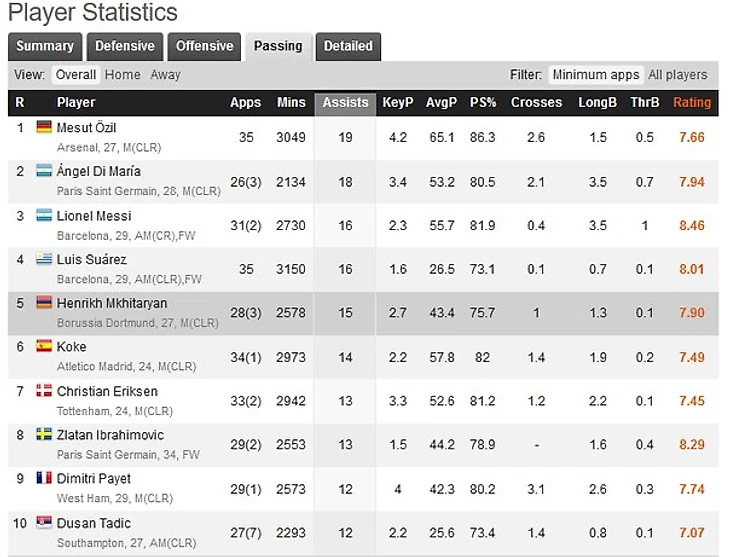The image size is (730, 557).
Task: Click the Armenian flag beside Henrikh Mkhitaryan
Action: 44,303
